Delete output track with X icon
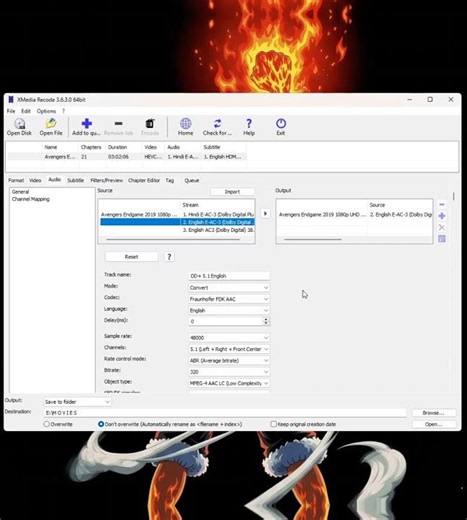467x520 pixels. (x=442, y=227)
